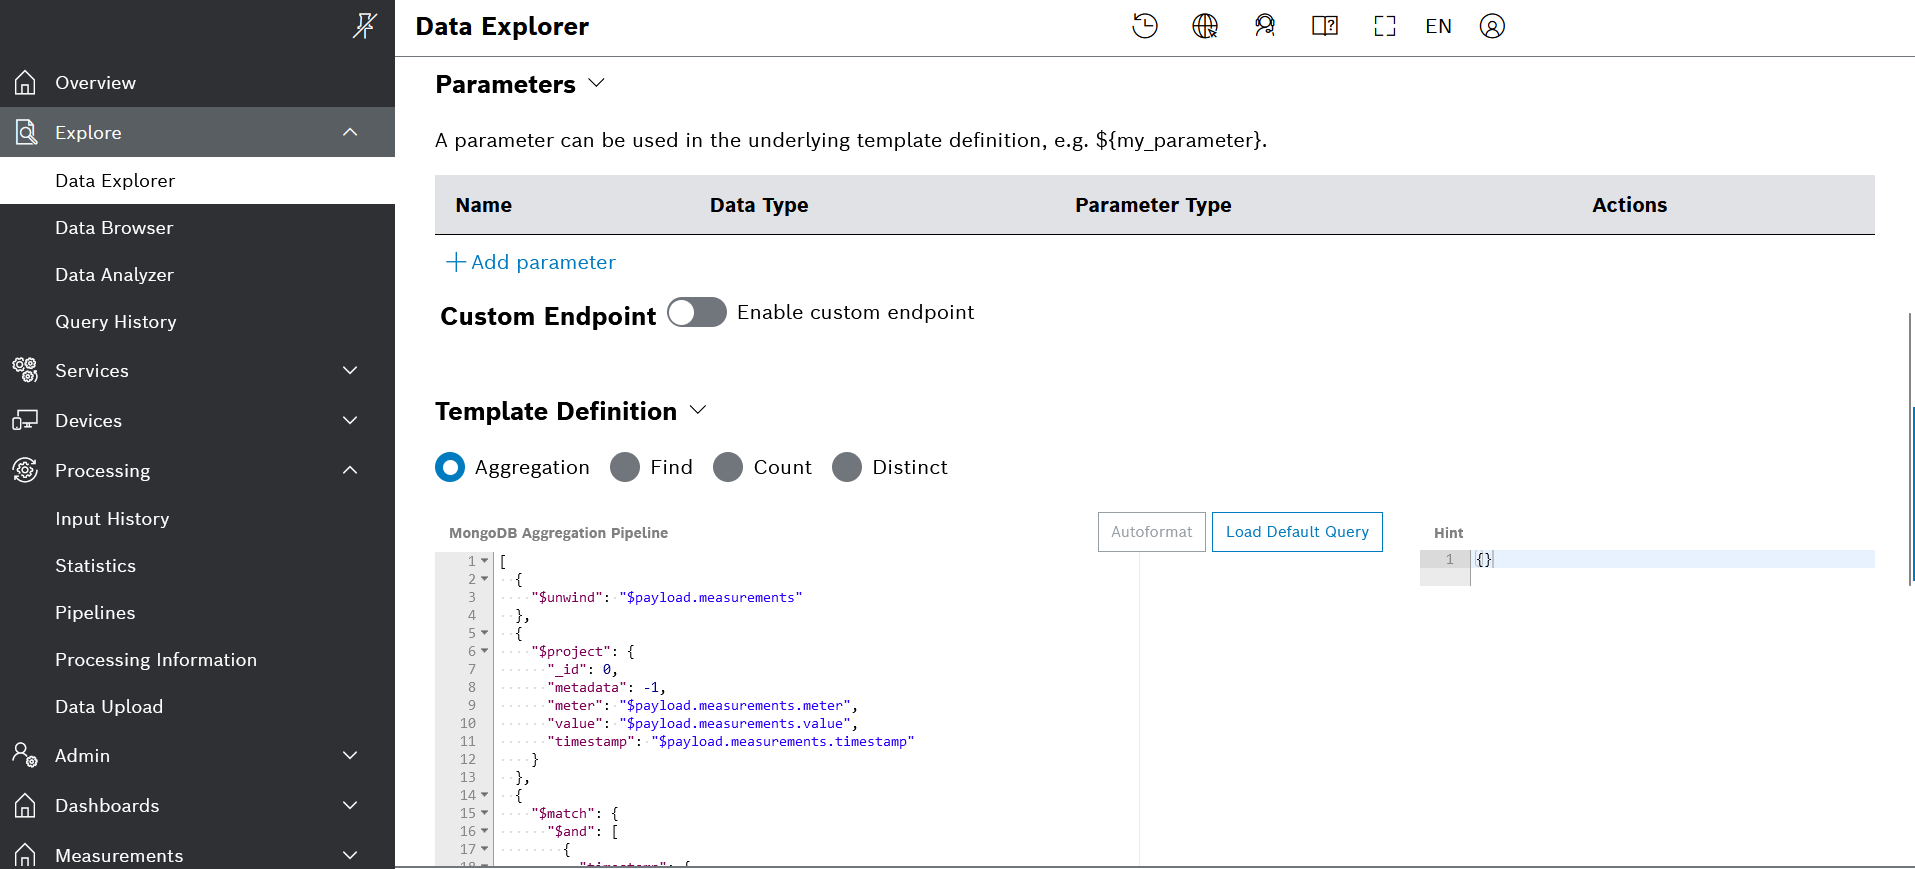Click the Add parameter link
Screen dimensions: 1915x869
pos(531,262)
